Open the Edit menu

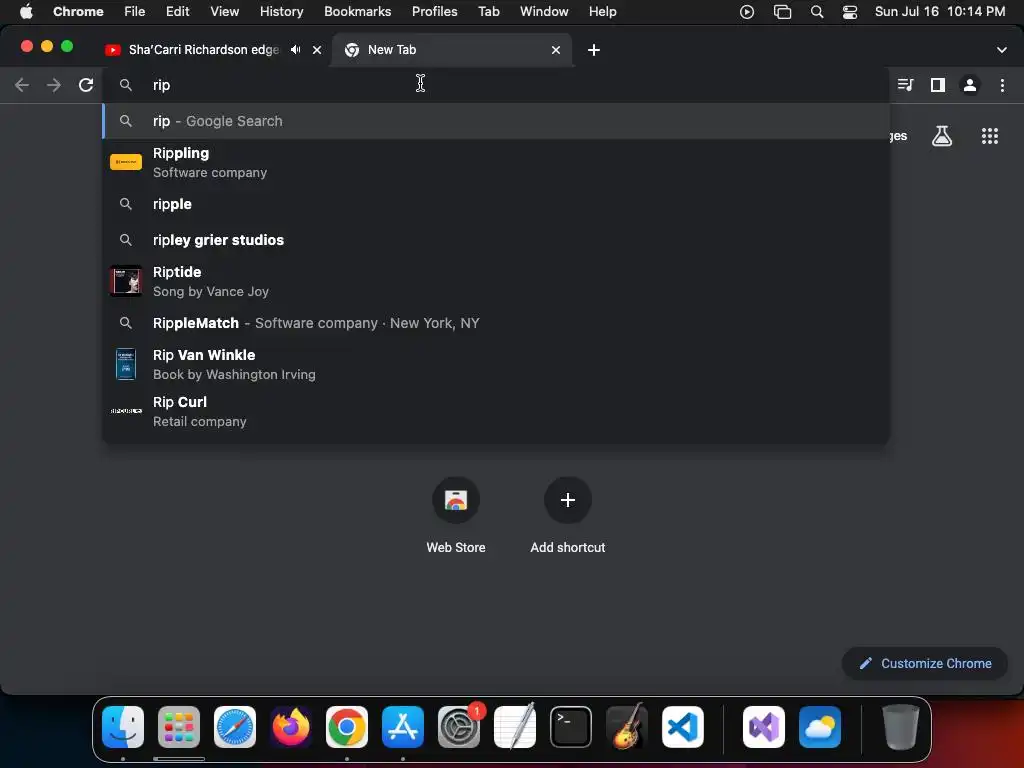coord(177,12)
